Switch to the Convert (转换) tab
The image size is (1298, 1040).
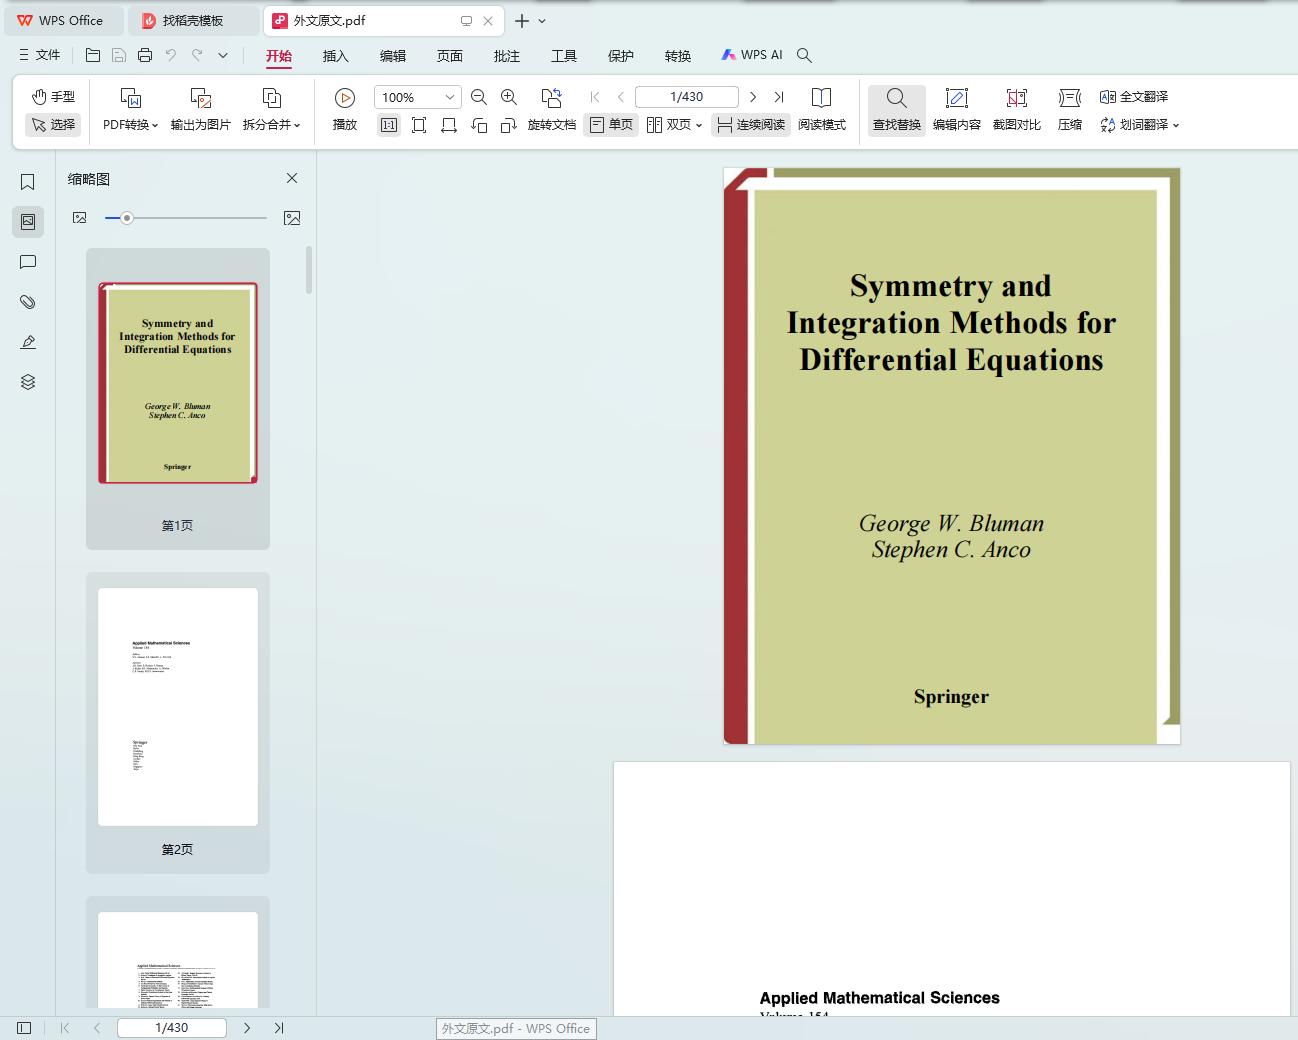coord(678,56)
